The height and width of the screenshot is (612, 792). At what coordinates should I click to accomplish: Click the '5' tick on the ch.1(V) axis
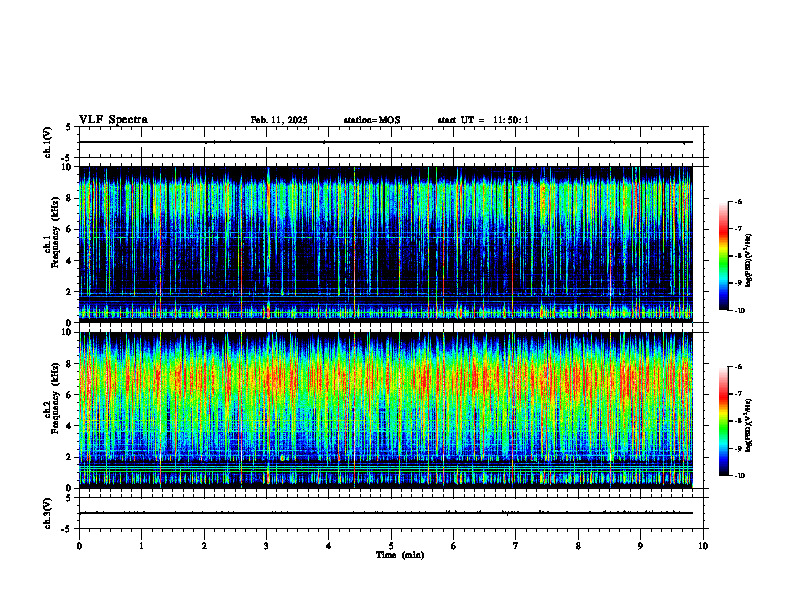68,127
